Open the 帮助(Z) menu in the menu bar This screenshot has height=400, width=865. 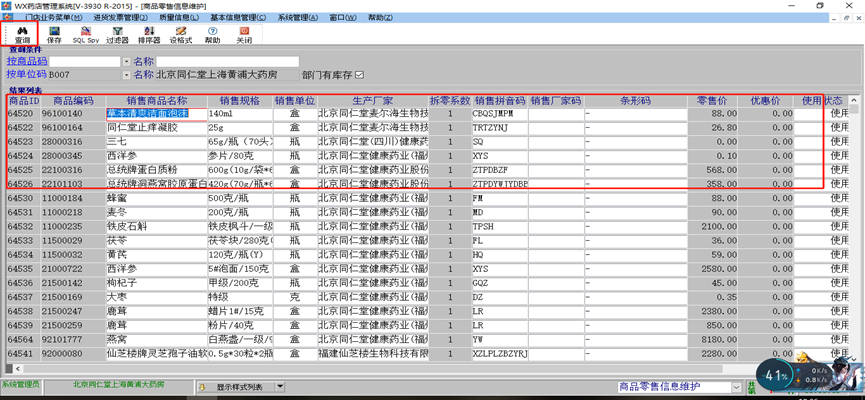pos(381,17)
